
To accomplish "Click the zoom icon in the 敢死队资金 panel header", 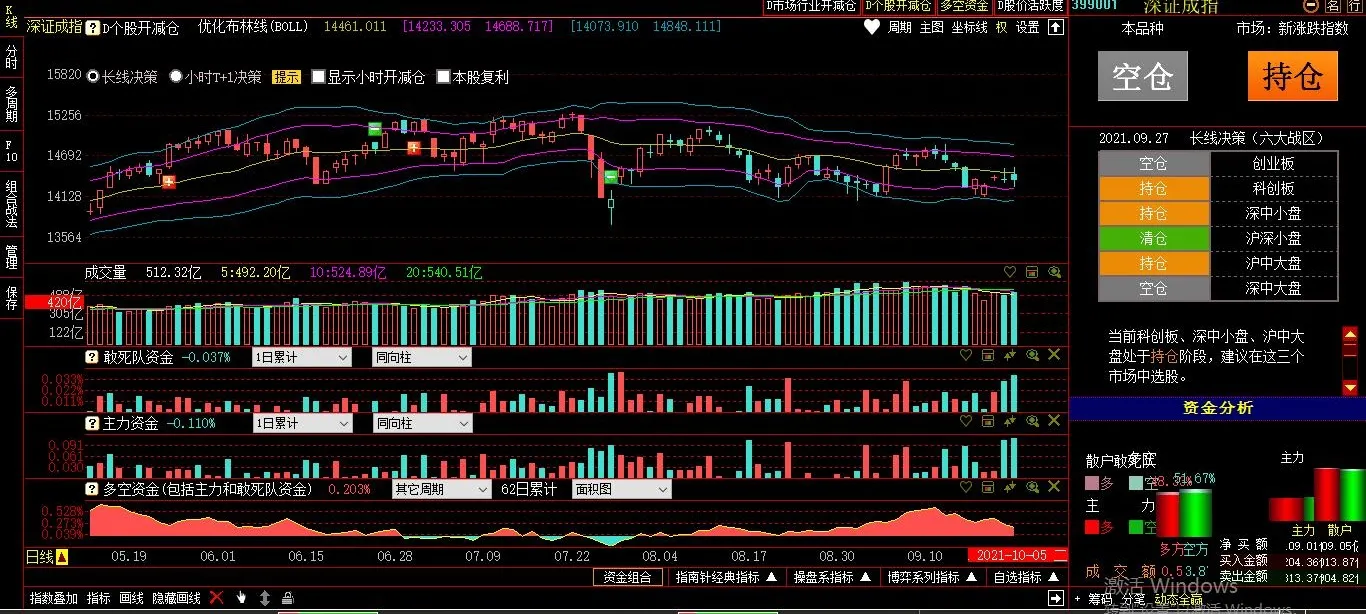I will click(1032, 355).
